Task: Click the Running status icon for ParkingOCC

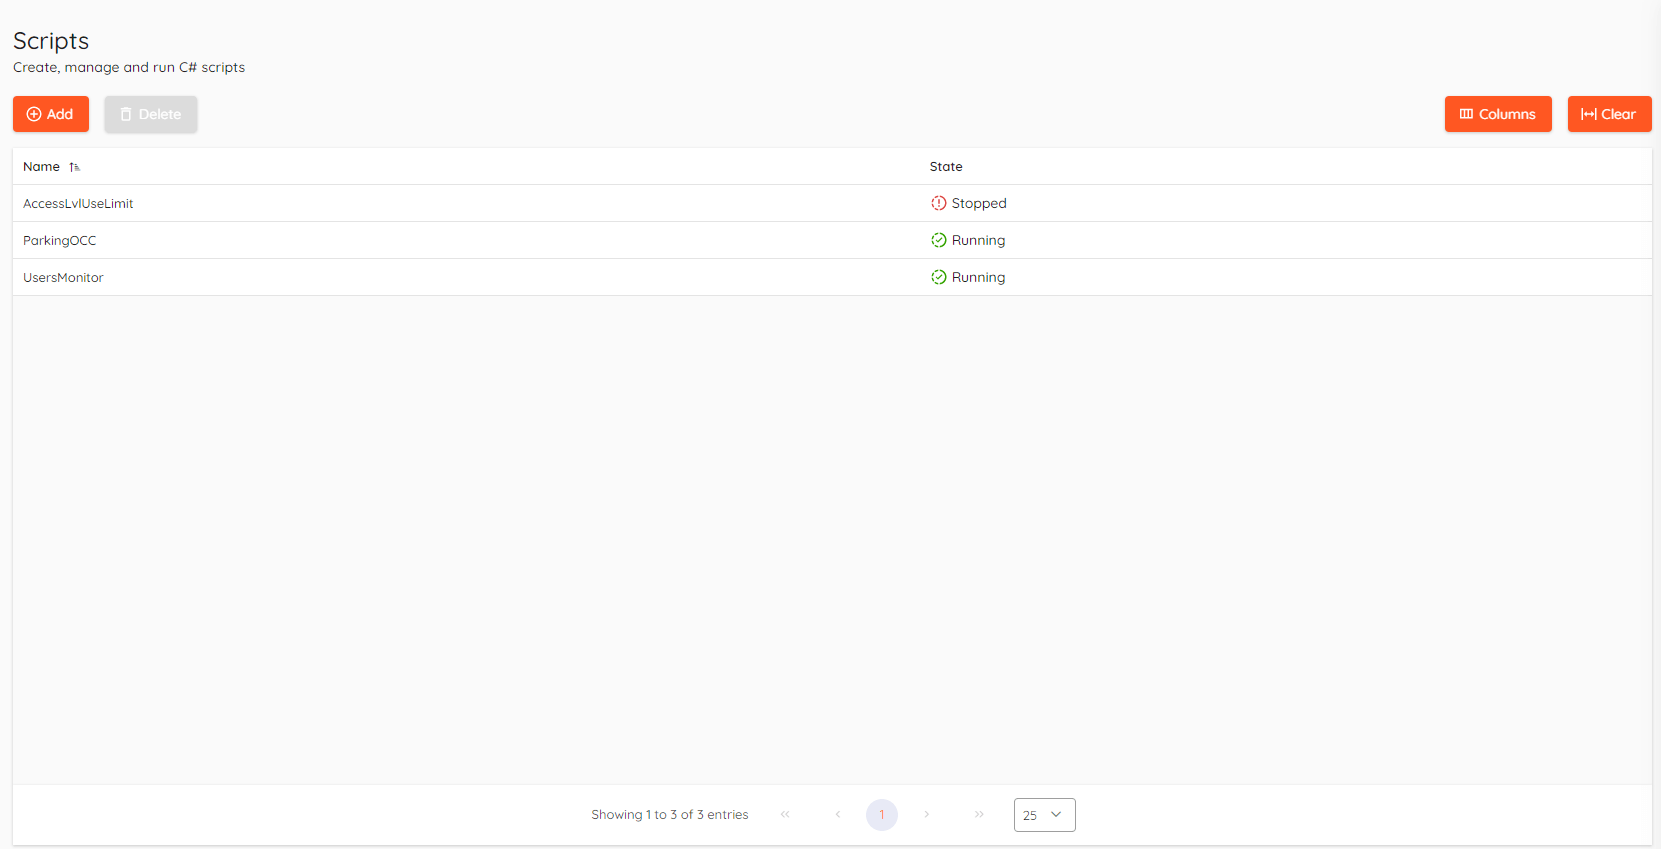Action: click(x=939, y=240)
